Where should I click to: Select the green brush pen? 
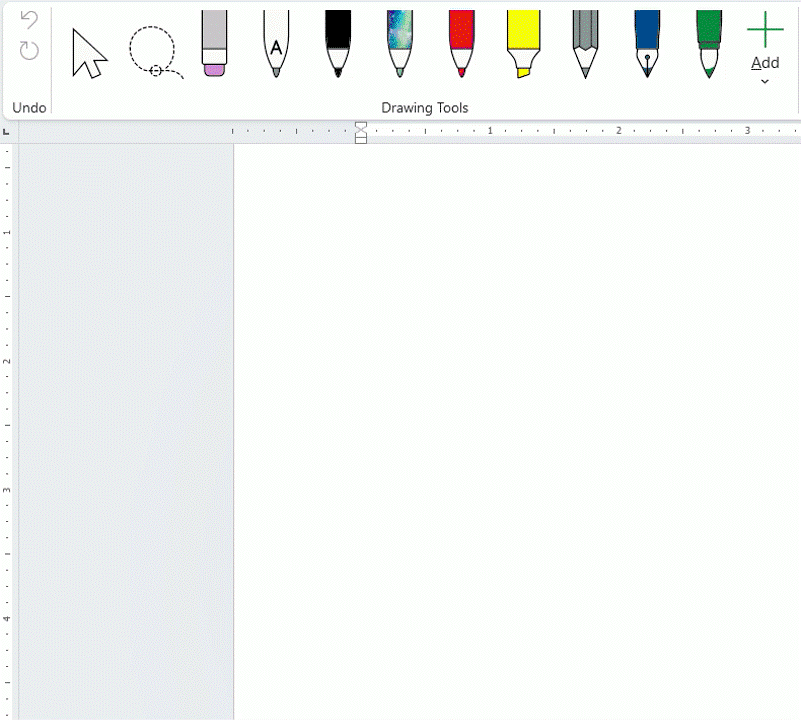tap(709, 44)
